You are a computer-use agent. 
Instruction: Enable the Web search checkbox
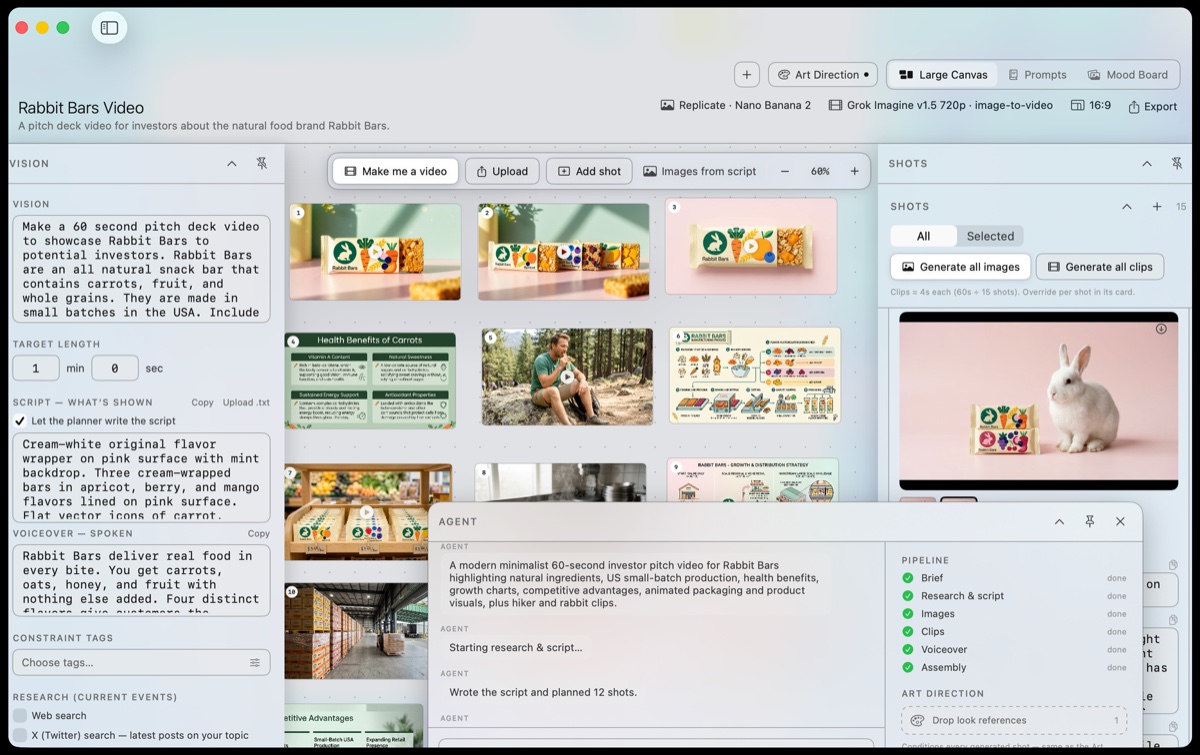tap(20, 715)
